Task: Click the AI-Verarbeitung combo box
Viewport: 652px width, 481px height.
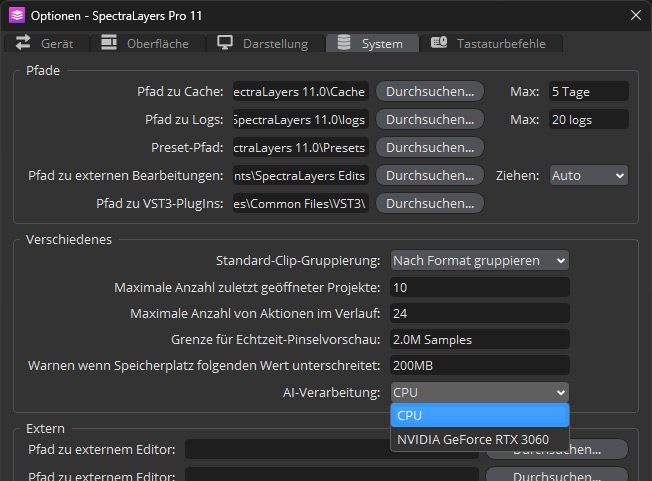Action: coord(479,392)
